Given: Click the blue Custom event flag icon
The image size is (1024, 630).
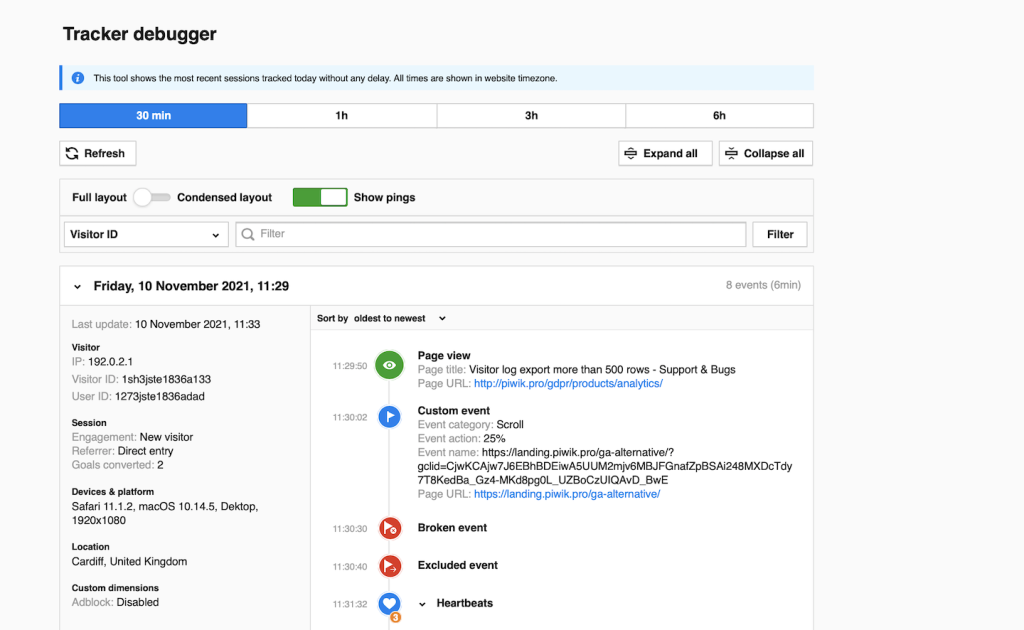Looking at the screenshot, I should point(390,416).
